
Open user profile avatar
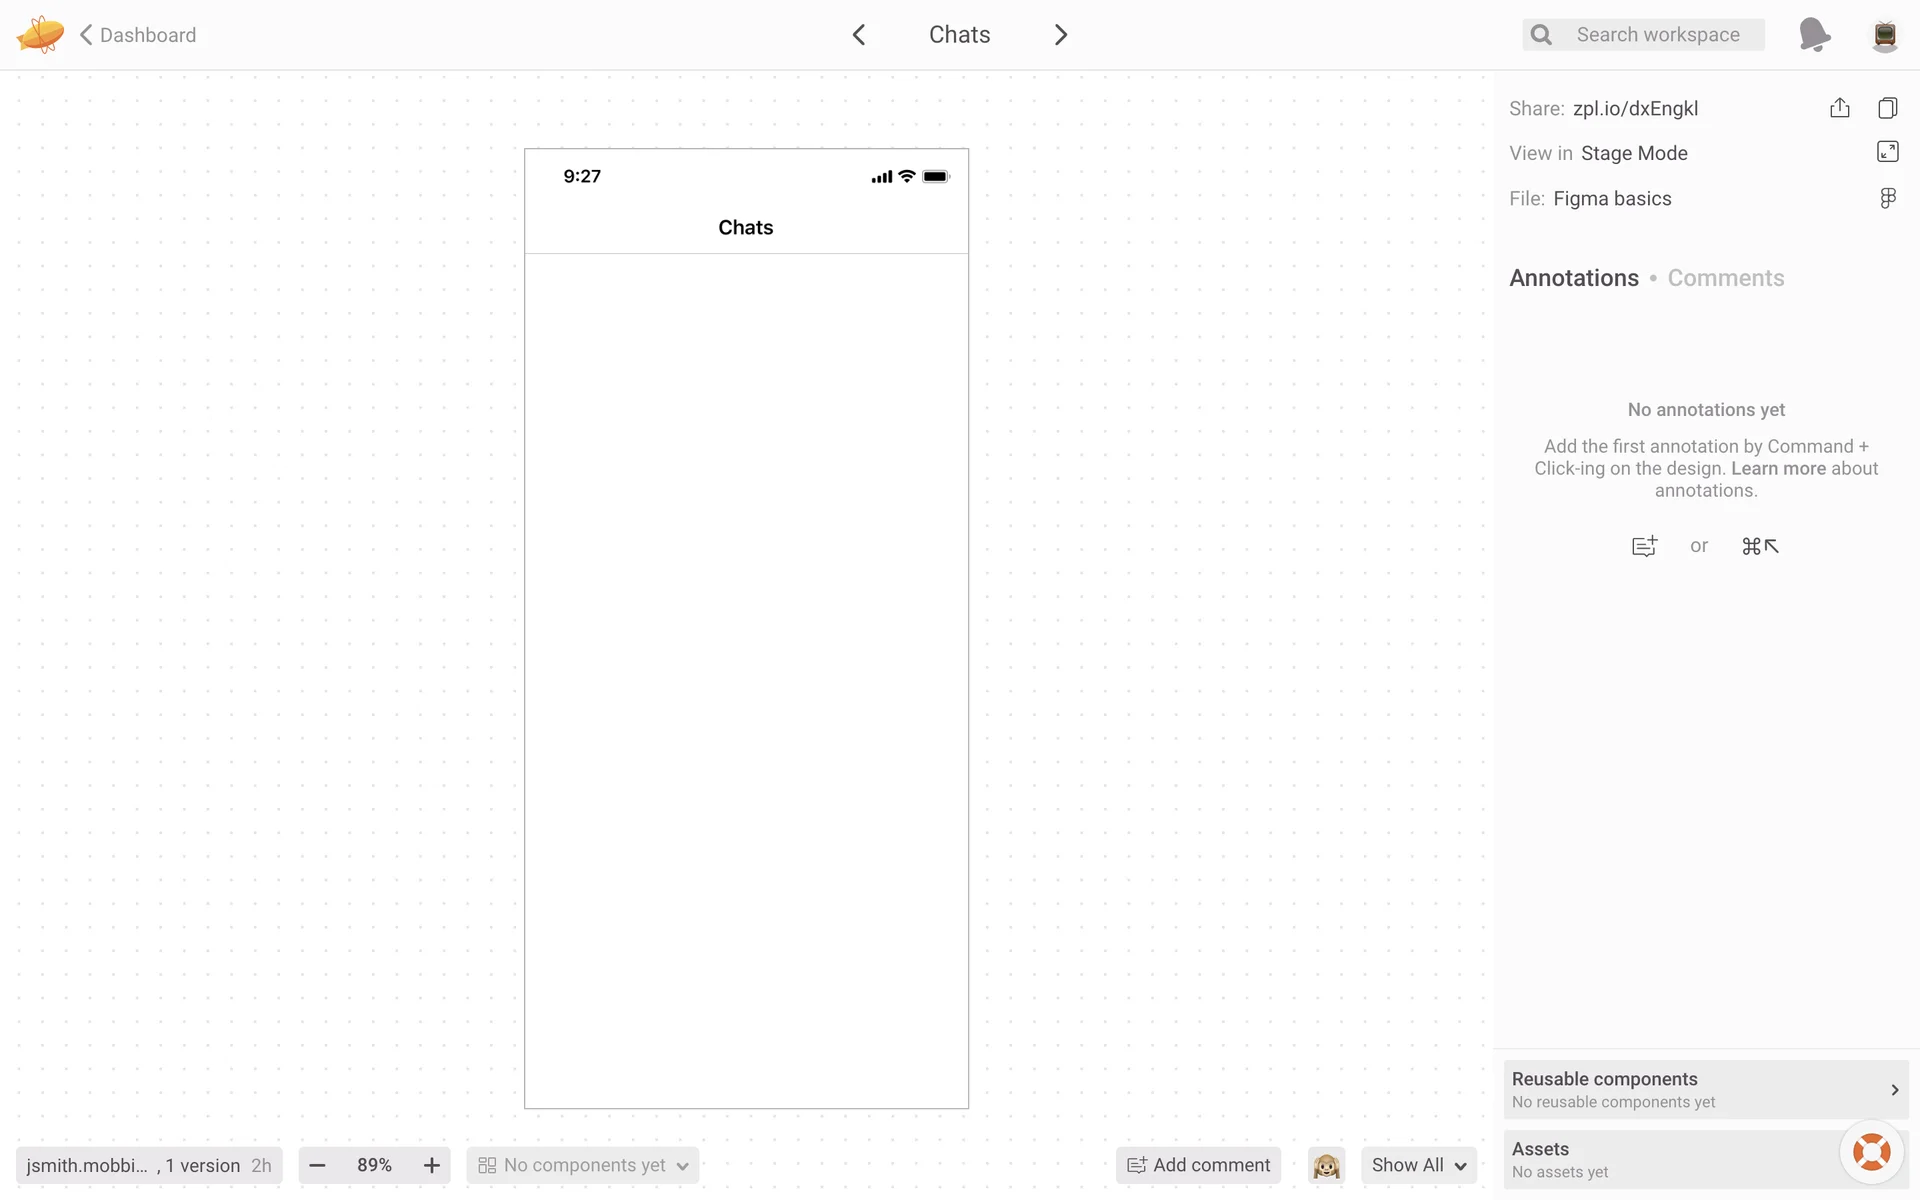click(x=1885, y=35)
